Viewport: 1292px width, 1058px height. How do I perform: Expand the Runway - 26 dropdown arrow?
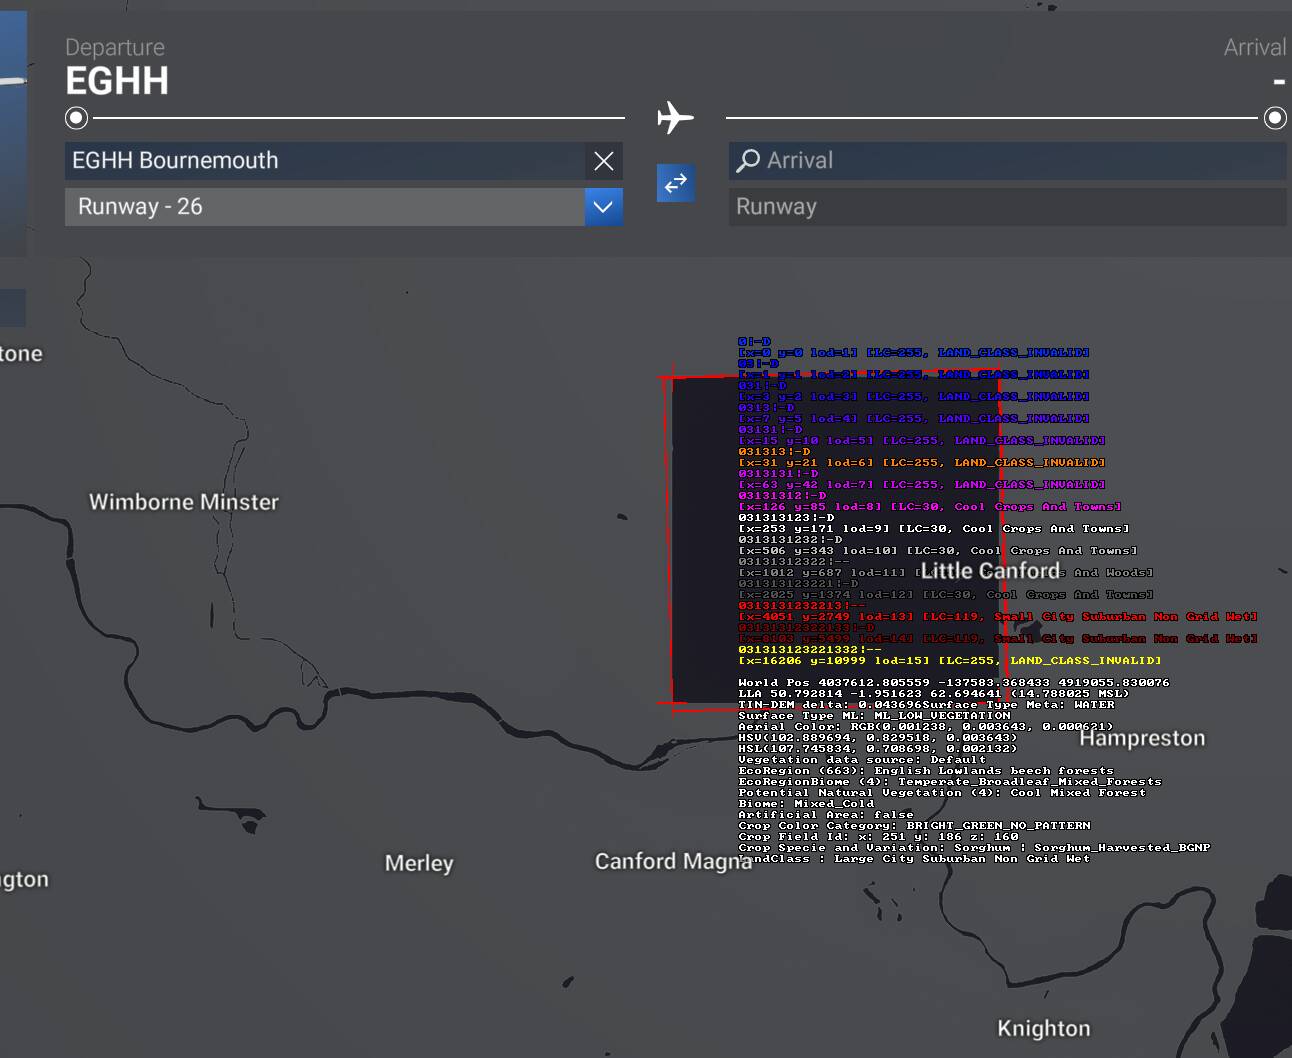pyautogui.click(x=603, y=207)
